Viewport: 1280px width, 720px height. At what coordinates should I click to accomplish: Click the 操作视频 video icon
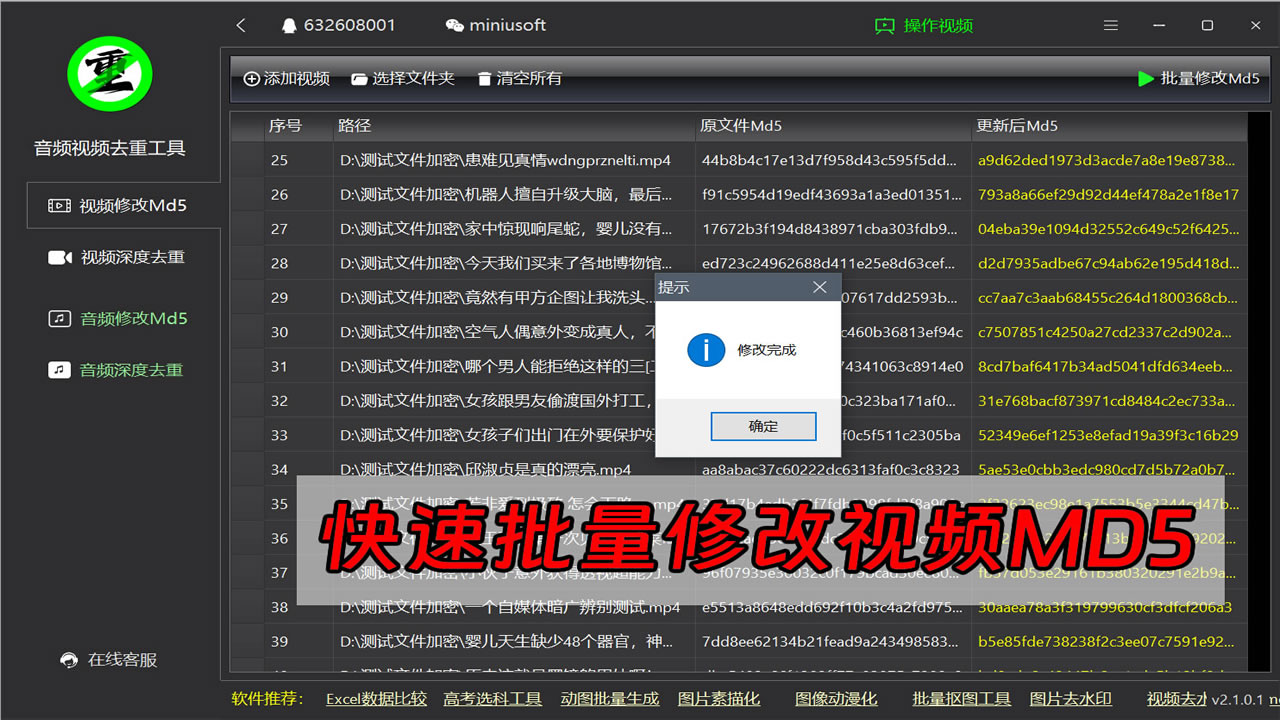(x=884, y=25)
